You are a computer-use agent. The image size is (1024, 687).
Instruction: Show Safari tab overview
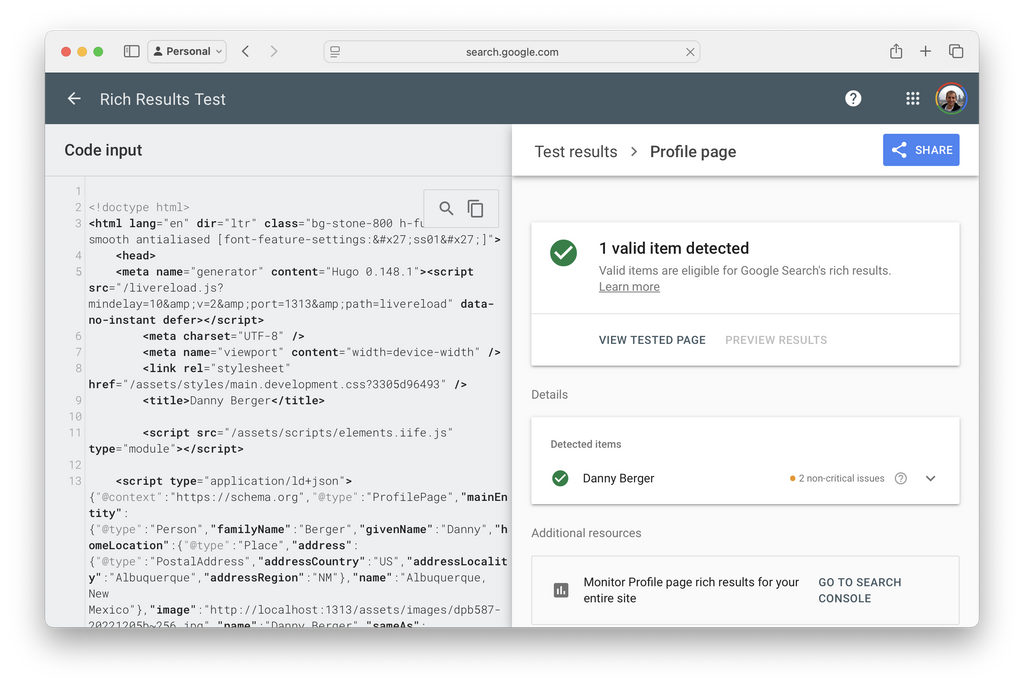956,51
